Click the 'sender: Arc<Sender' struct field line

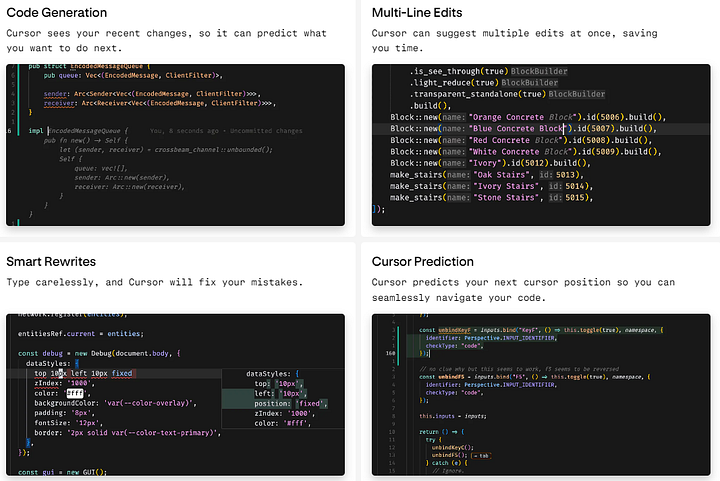152,94
